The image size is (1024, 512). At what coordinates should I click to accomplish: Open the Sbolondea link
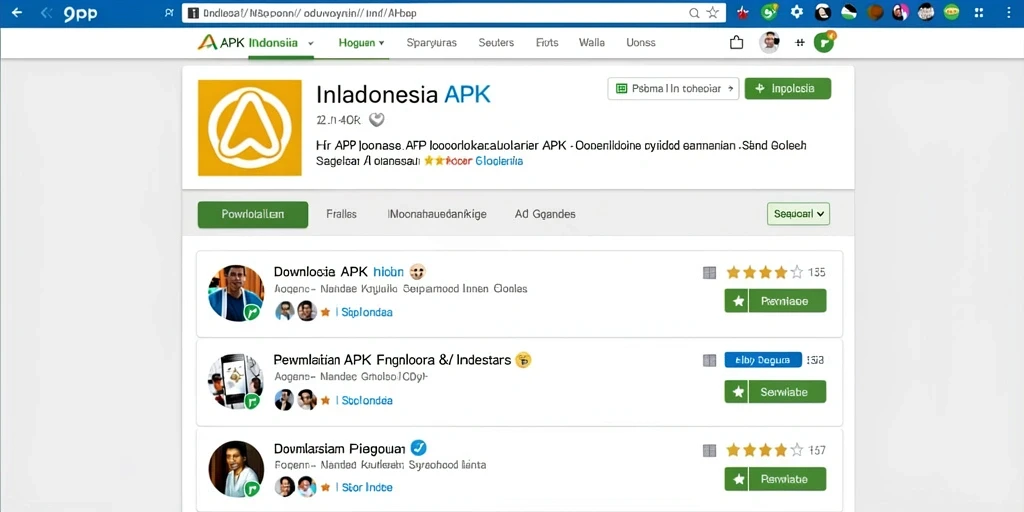click(367, 400)
